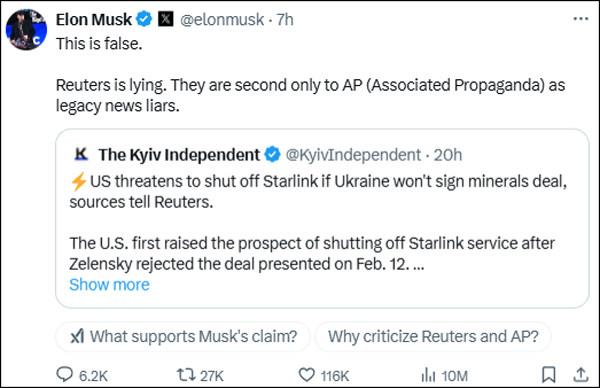
Task: Select 'Why criticize Reuters and AP?' suggestion
Action: pos(433,337)
